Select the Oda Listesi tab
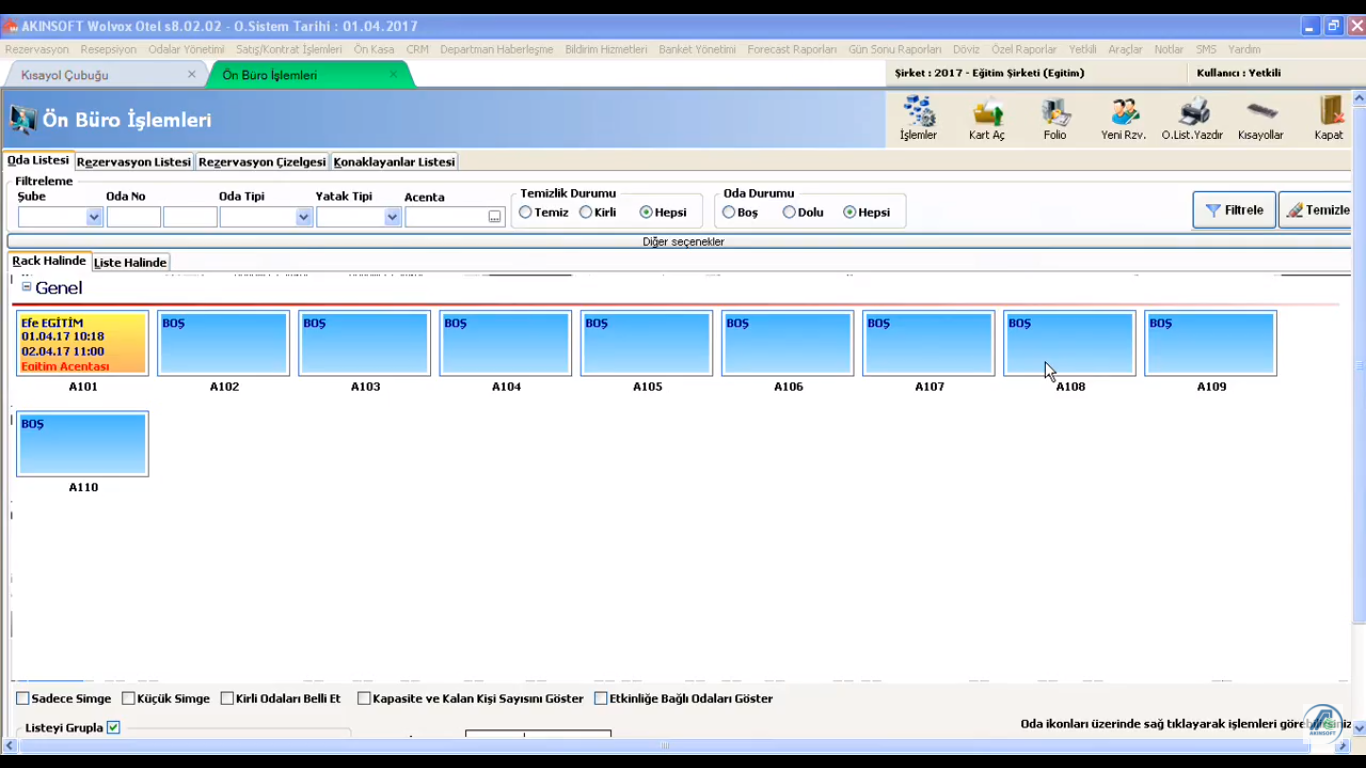Image resolution: width=1366 pixels, height=768 pixels. coord(38,160)
